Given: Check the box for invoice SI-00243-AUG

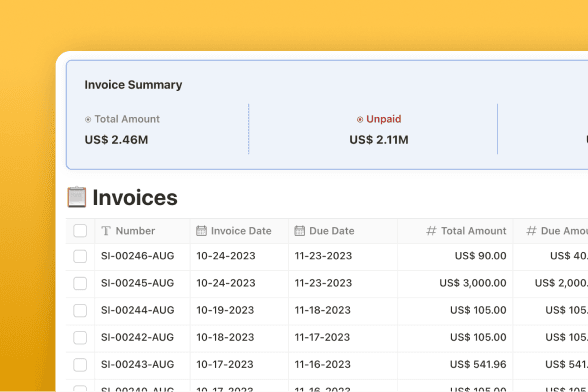Looking at the screenshot, I should pyautogui.click(x=80, y=365).
